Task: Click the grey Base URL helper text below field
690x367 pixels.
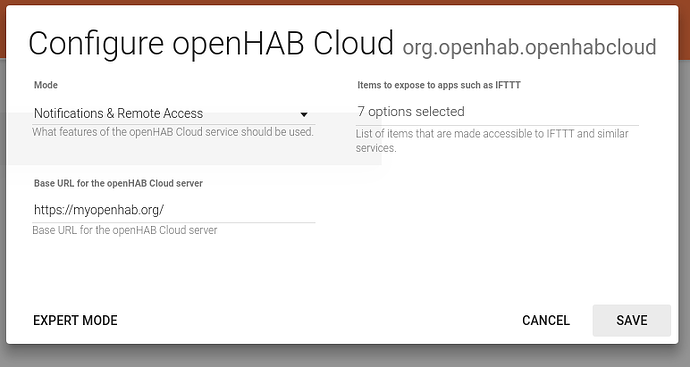Action: (125, 230)
